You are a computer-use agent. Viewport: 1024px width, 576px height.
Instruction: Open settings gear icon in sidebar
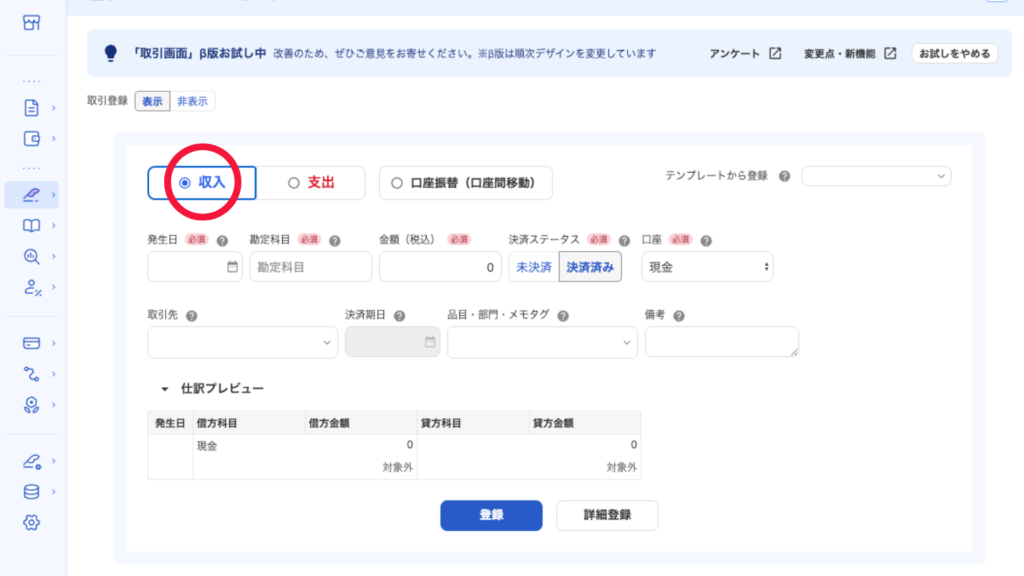tap(32, 522)
